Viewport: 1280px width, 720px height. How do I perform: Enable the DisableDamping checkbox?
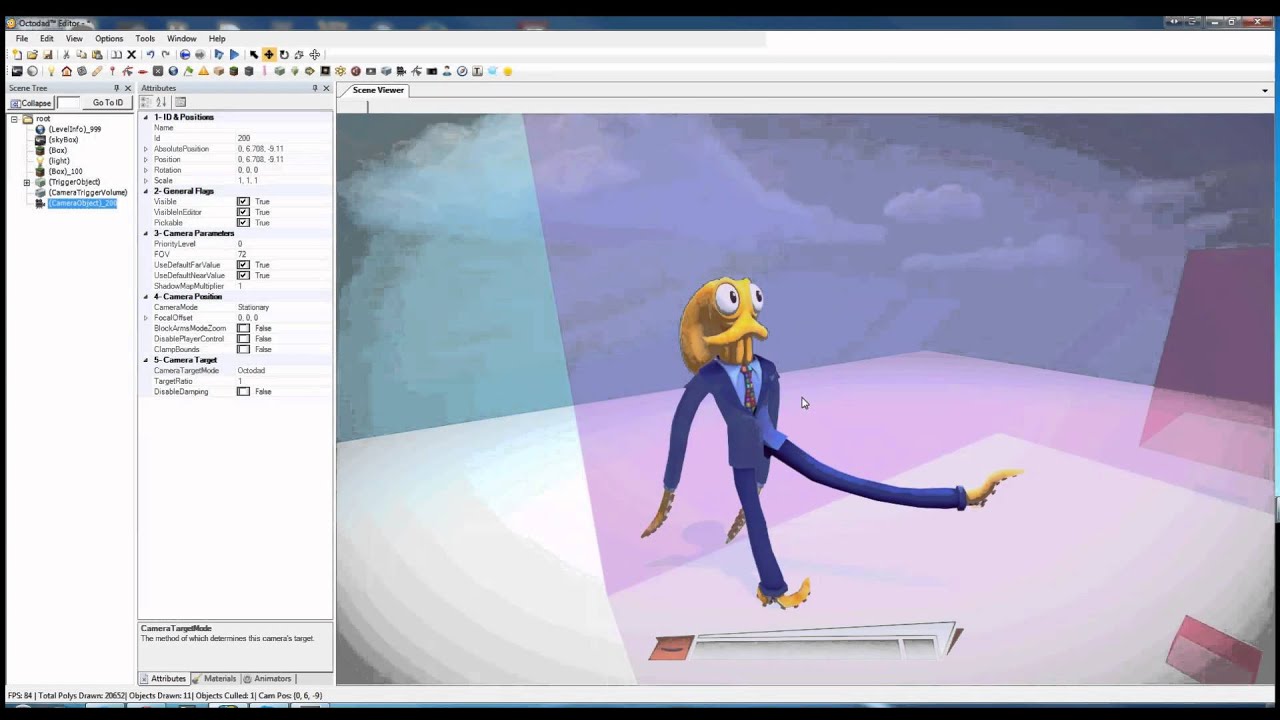pos(243,392)
